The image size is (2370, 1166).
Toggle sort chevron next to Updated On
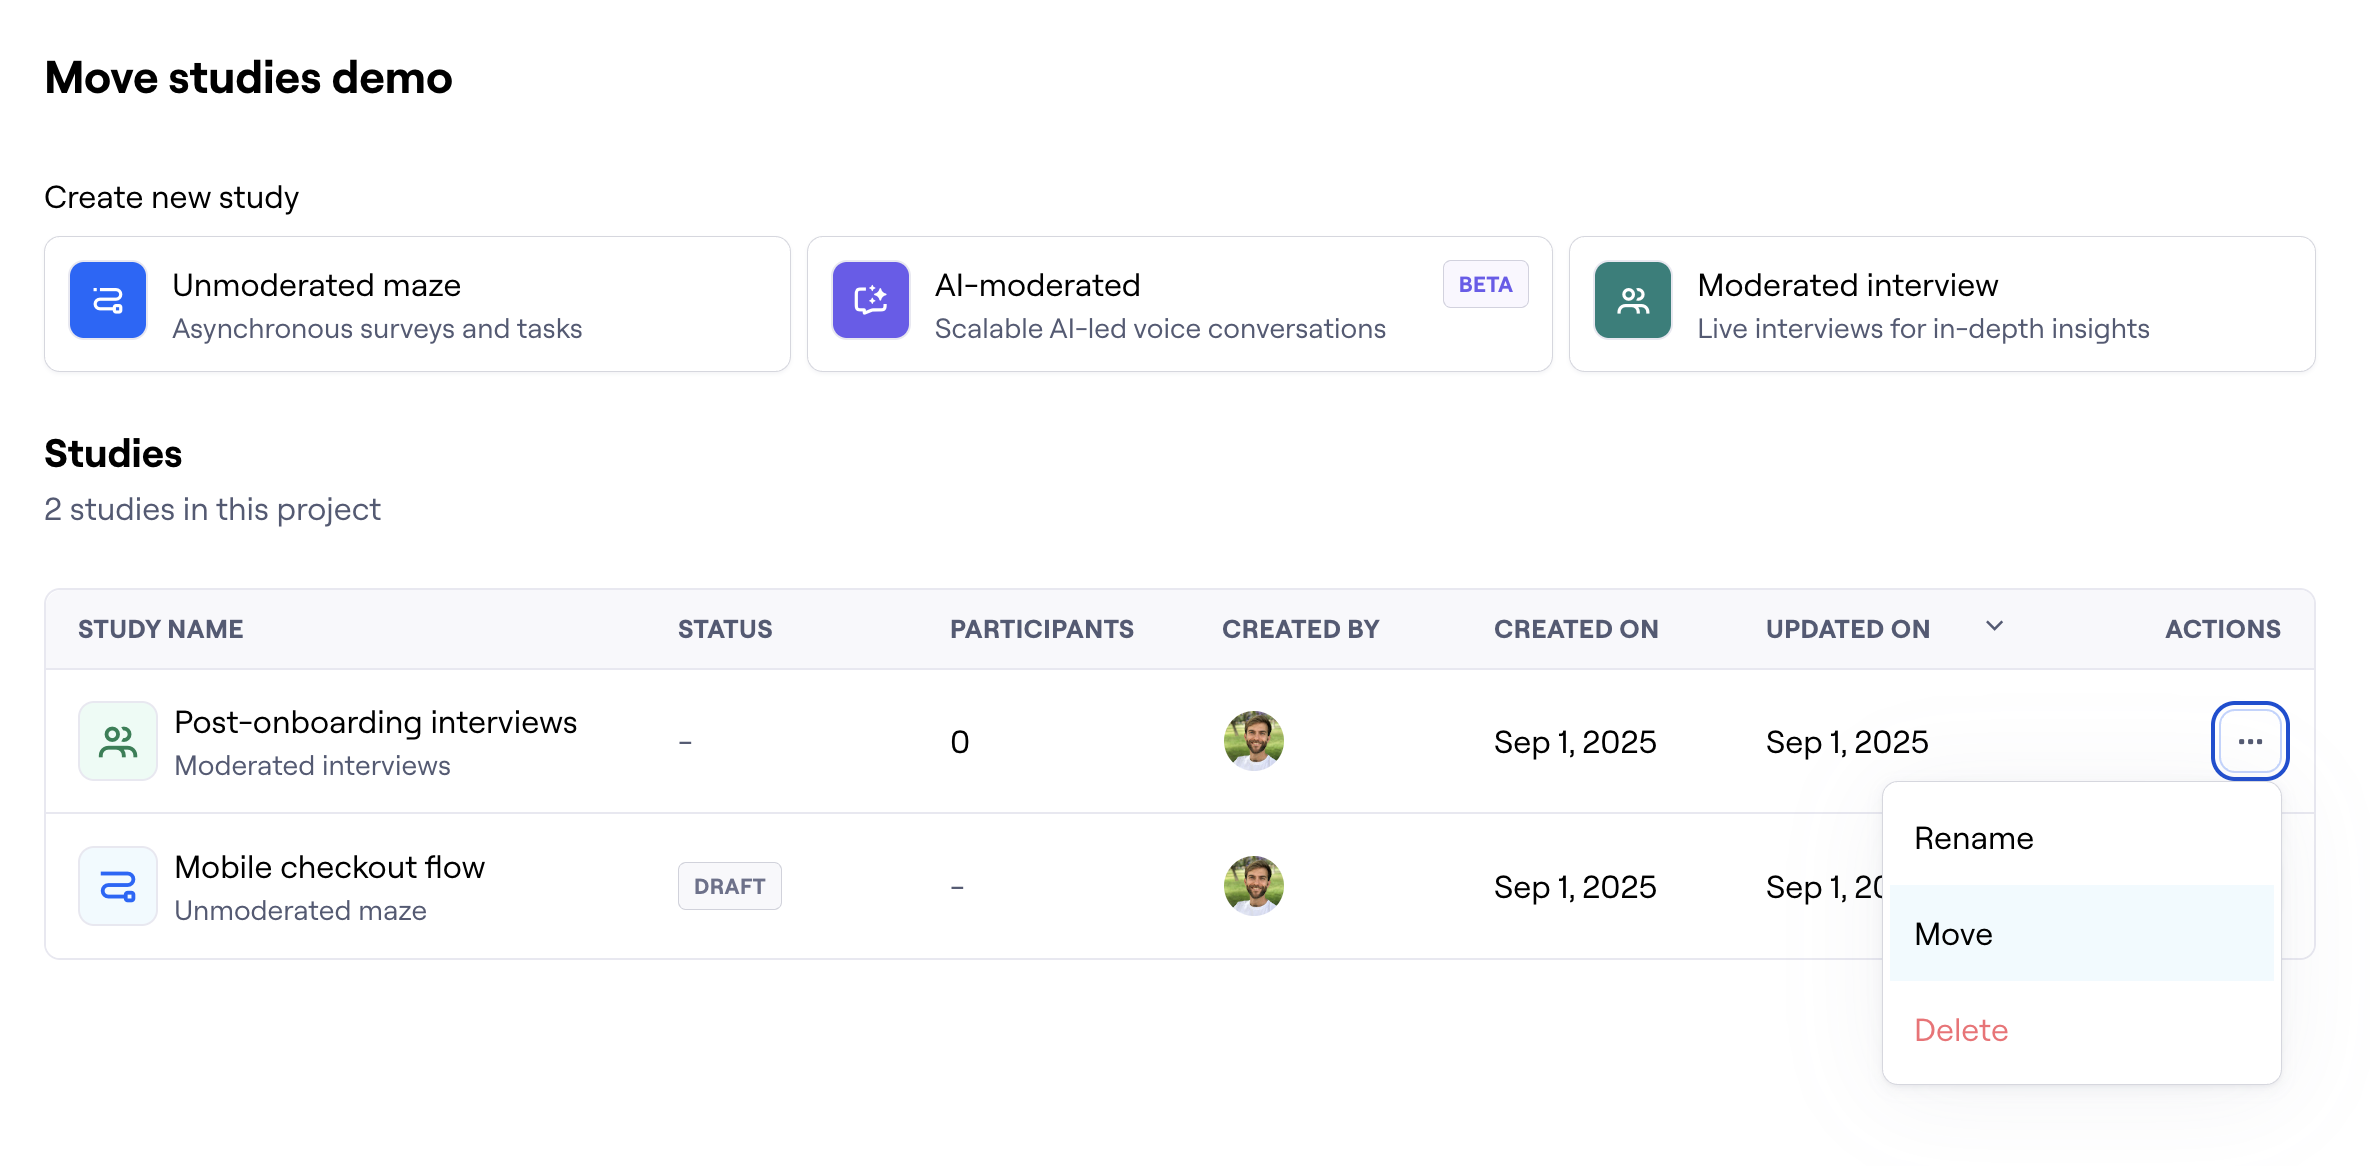coord(1994,627)
